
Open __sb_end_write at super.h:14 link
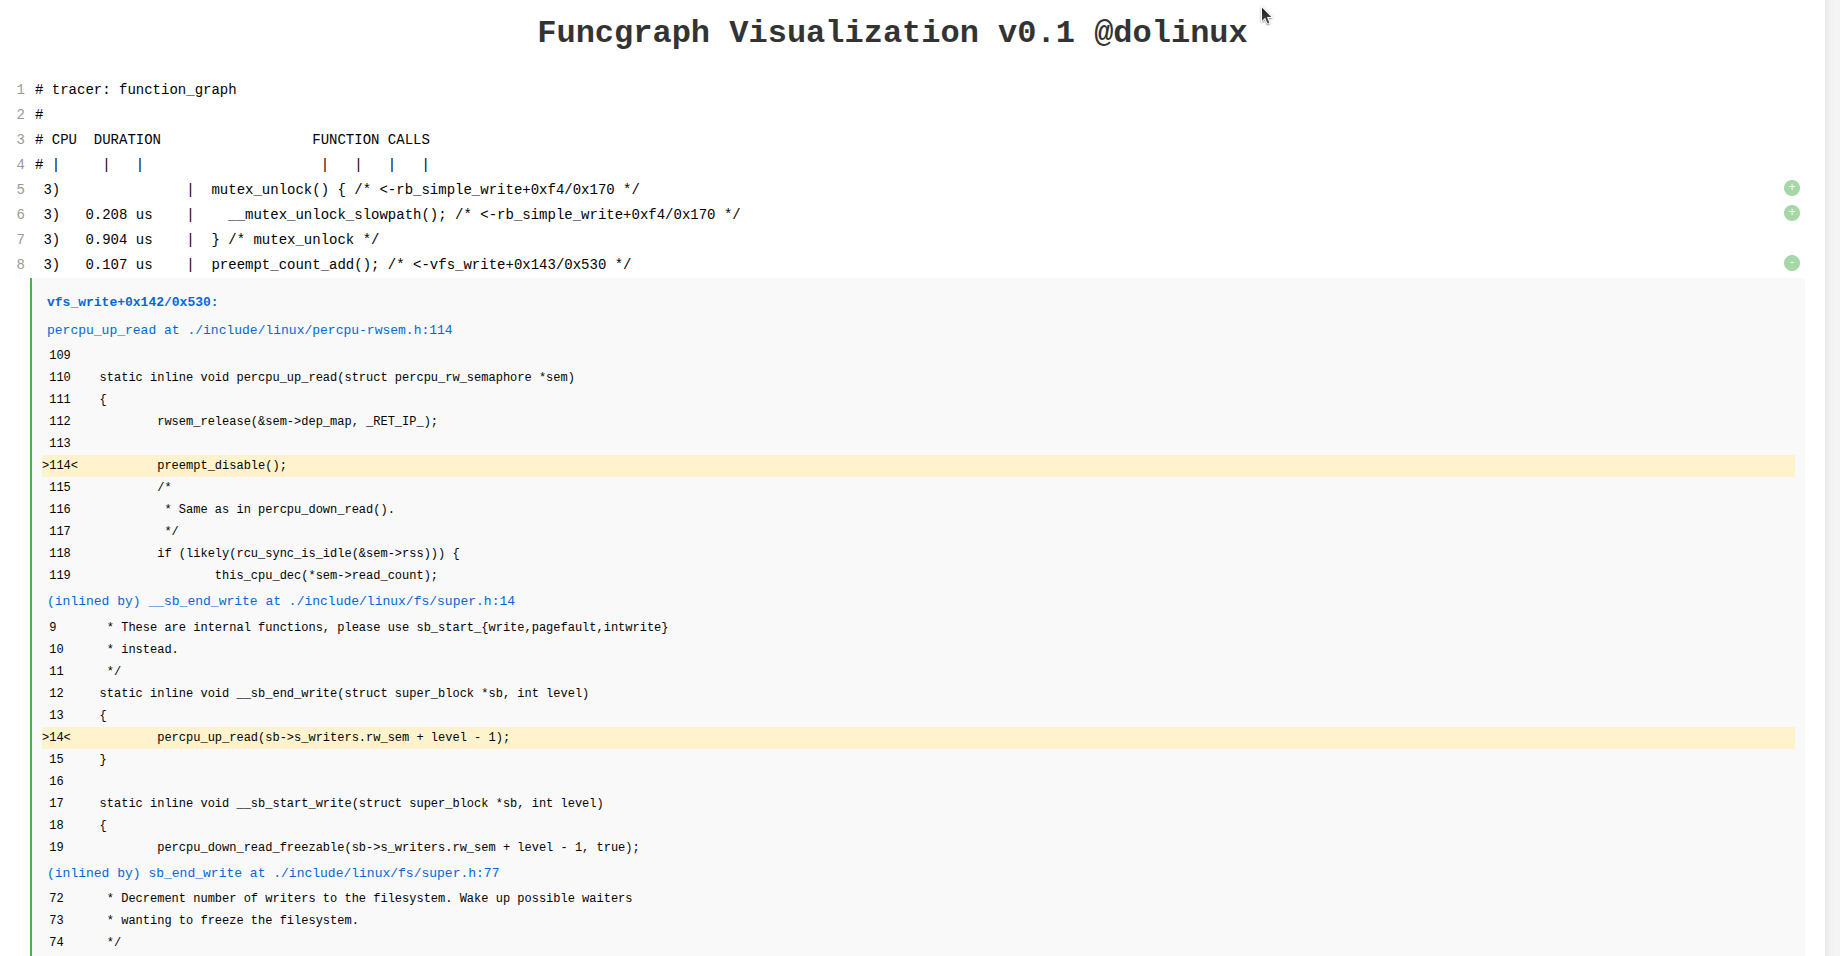click(x=281, y=601)
